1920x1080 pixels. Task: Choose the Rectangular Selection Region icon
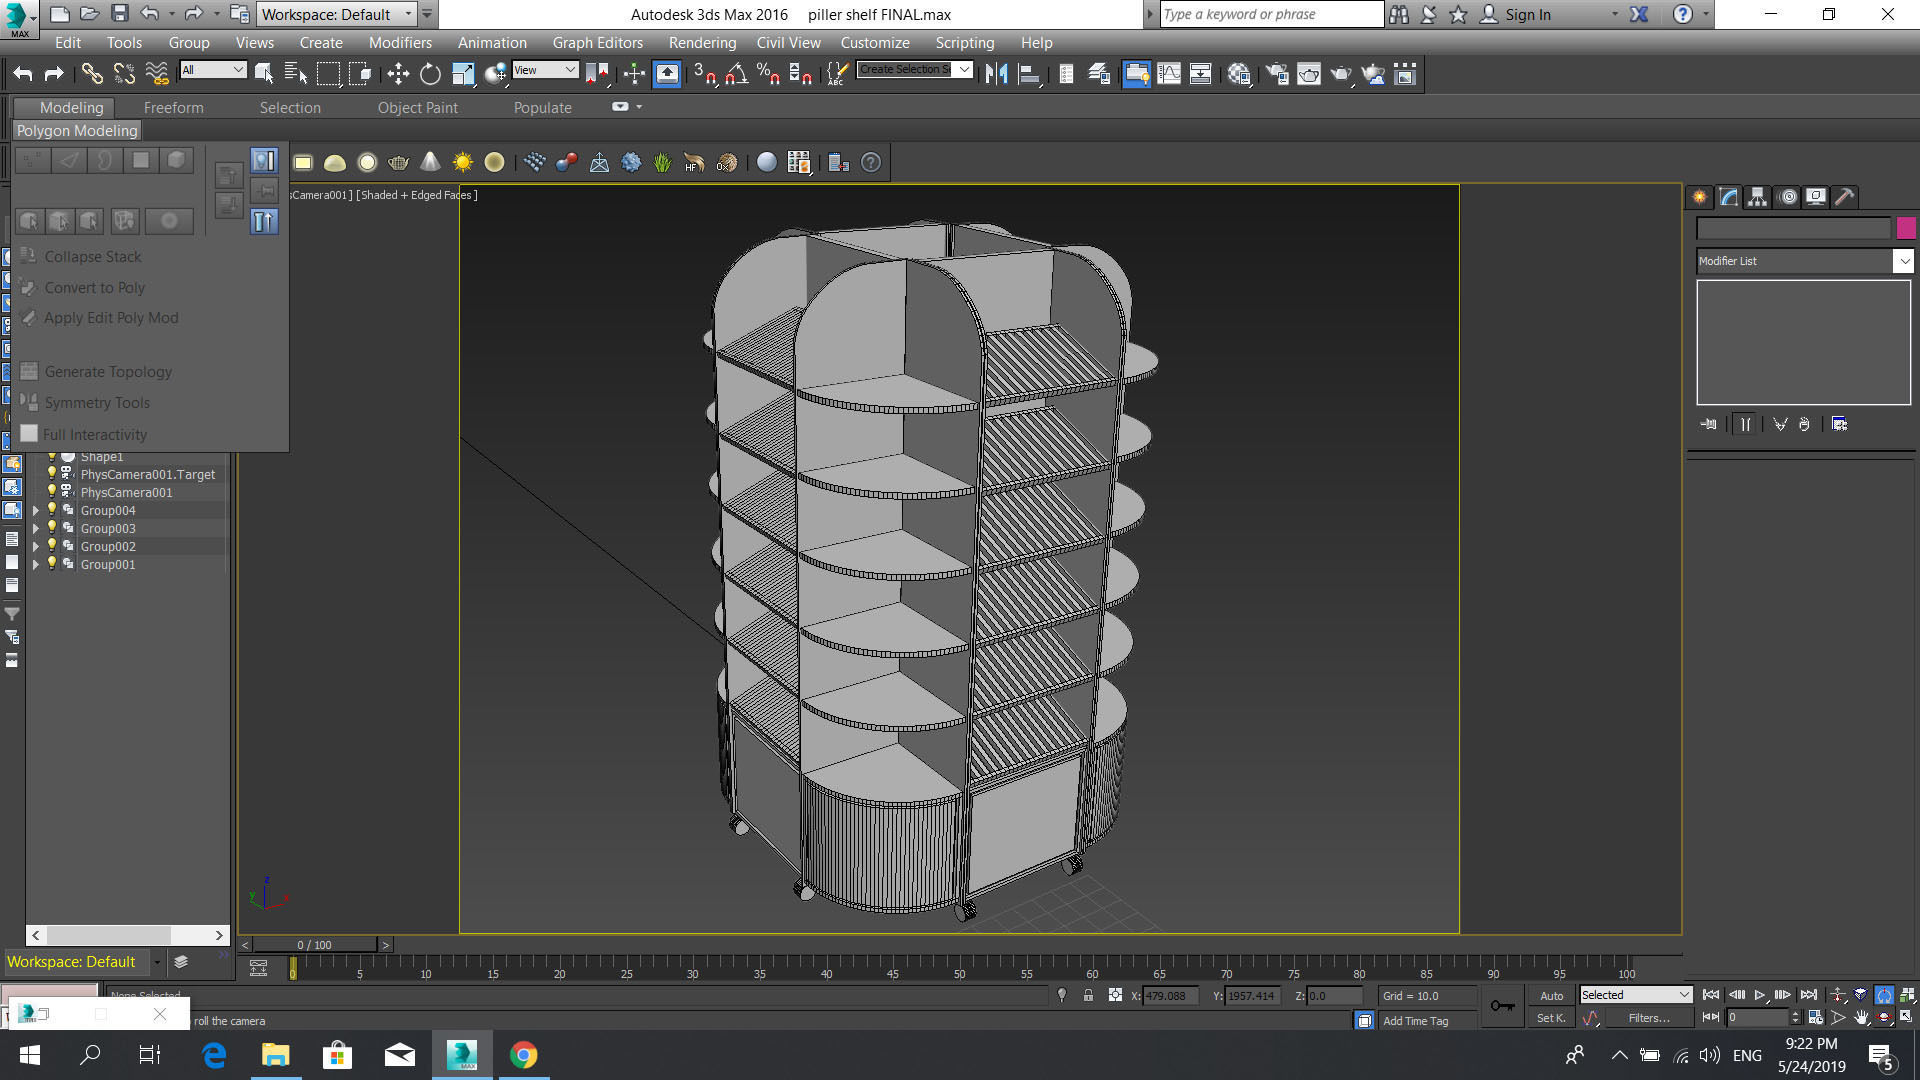(x=328, y=74)
